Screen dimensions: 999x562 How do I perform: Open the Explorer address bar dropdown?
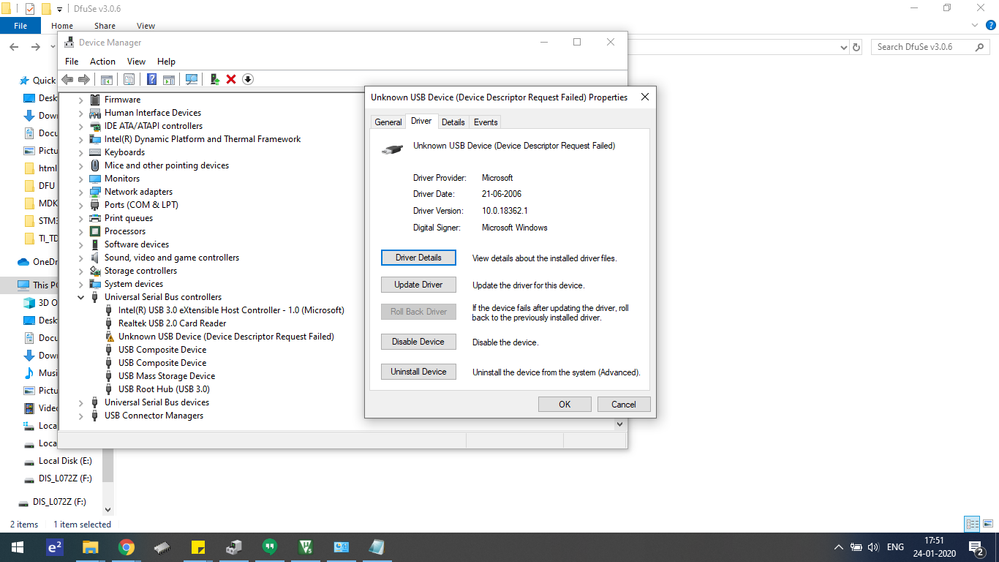844,47
